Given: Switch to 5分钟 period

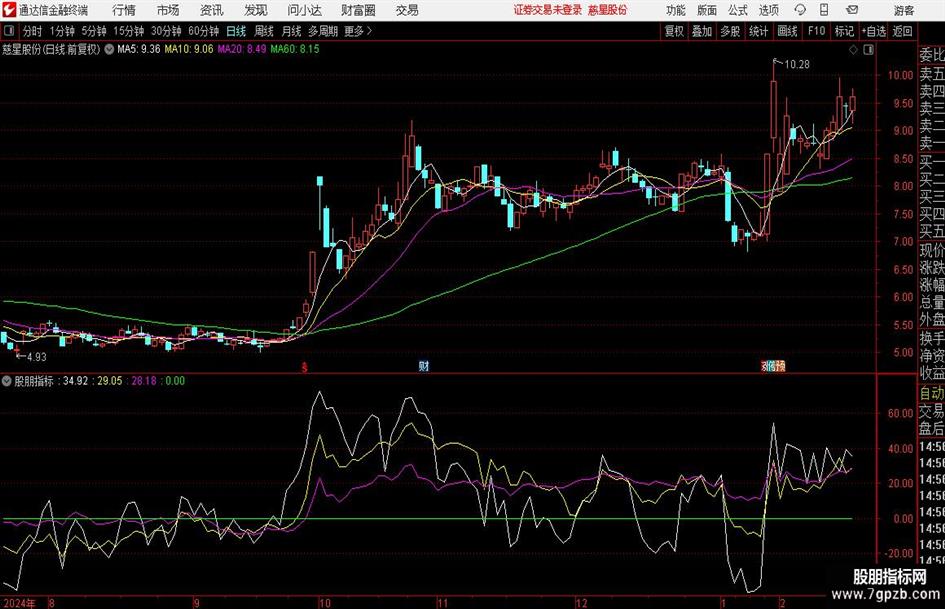Looking at the screenshot, I should tap(94, 31).
